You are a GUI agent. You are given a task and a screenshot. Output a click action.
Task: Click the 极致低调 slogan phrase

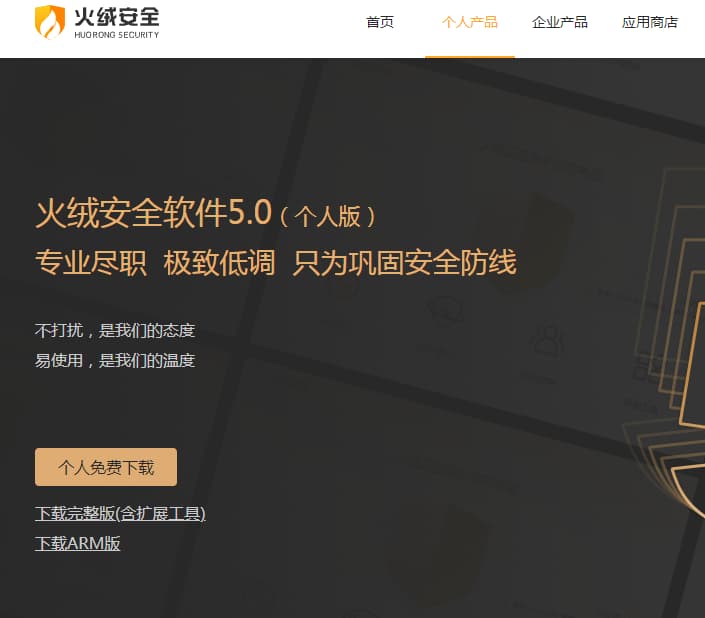click(x=219, y=263)
